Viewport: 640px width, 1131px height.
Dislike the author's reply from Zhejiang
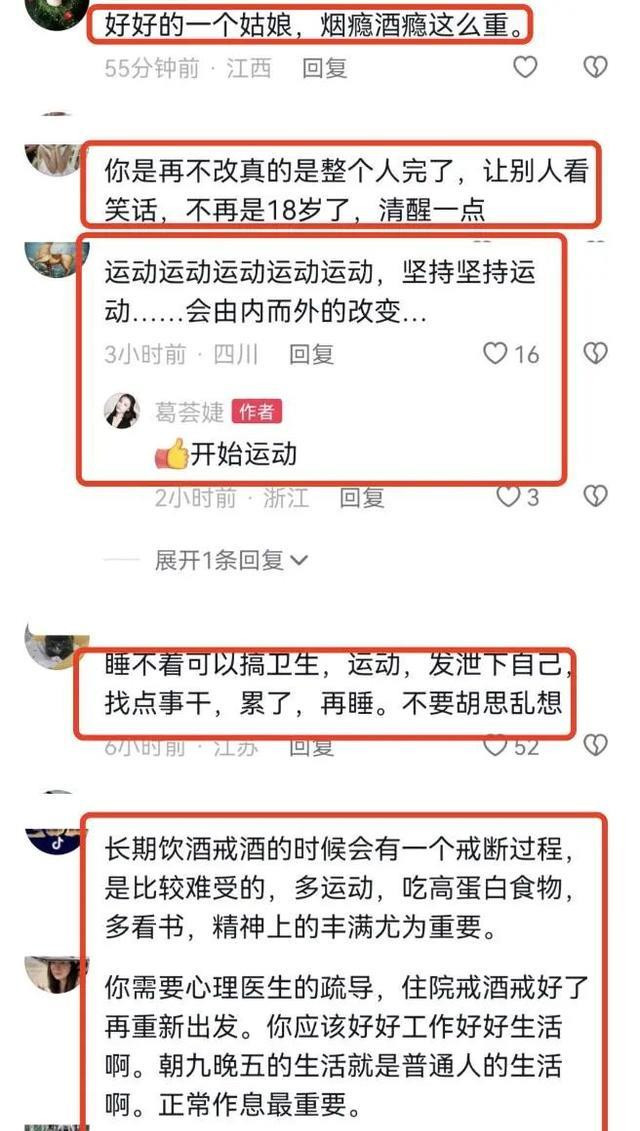tap(595, 496)
